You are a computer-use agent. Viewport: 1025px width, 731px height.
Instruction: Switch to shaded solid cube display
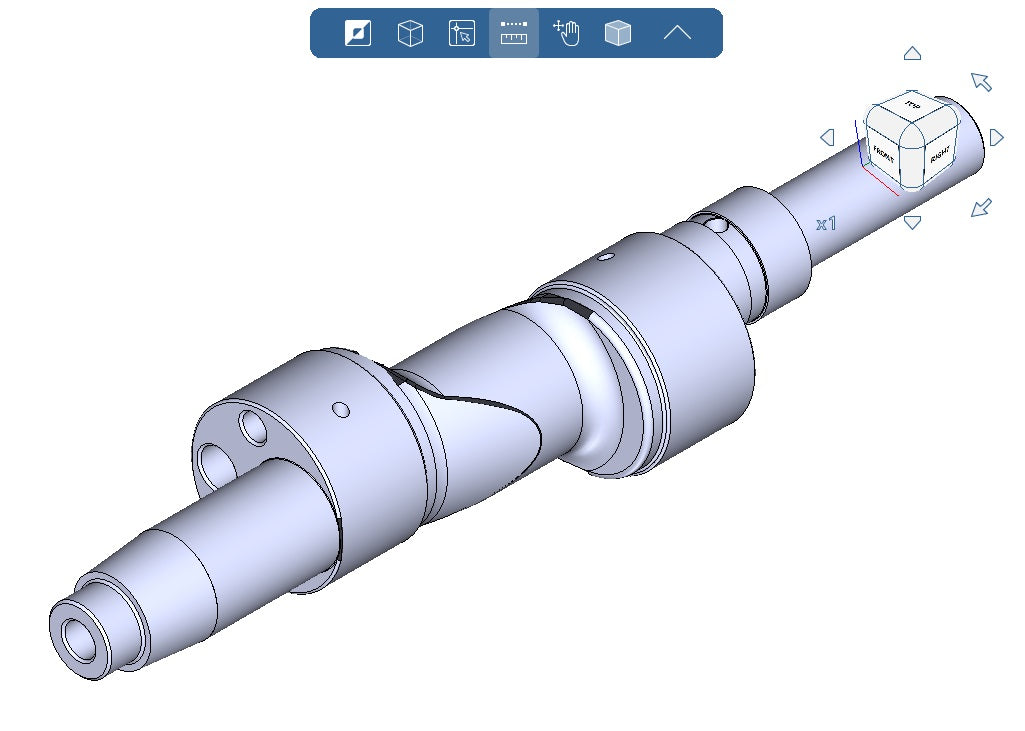(618, 34)
